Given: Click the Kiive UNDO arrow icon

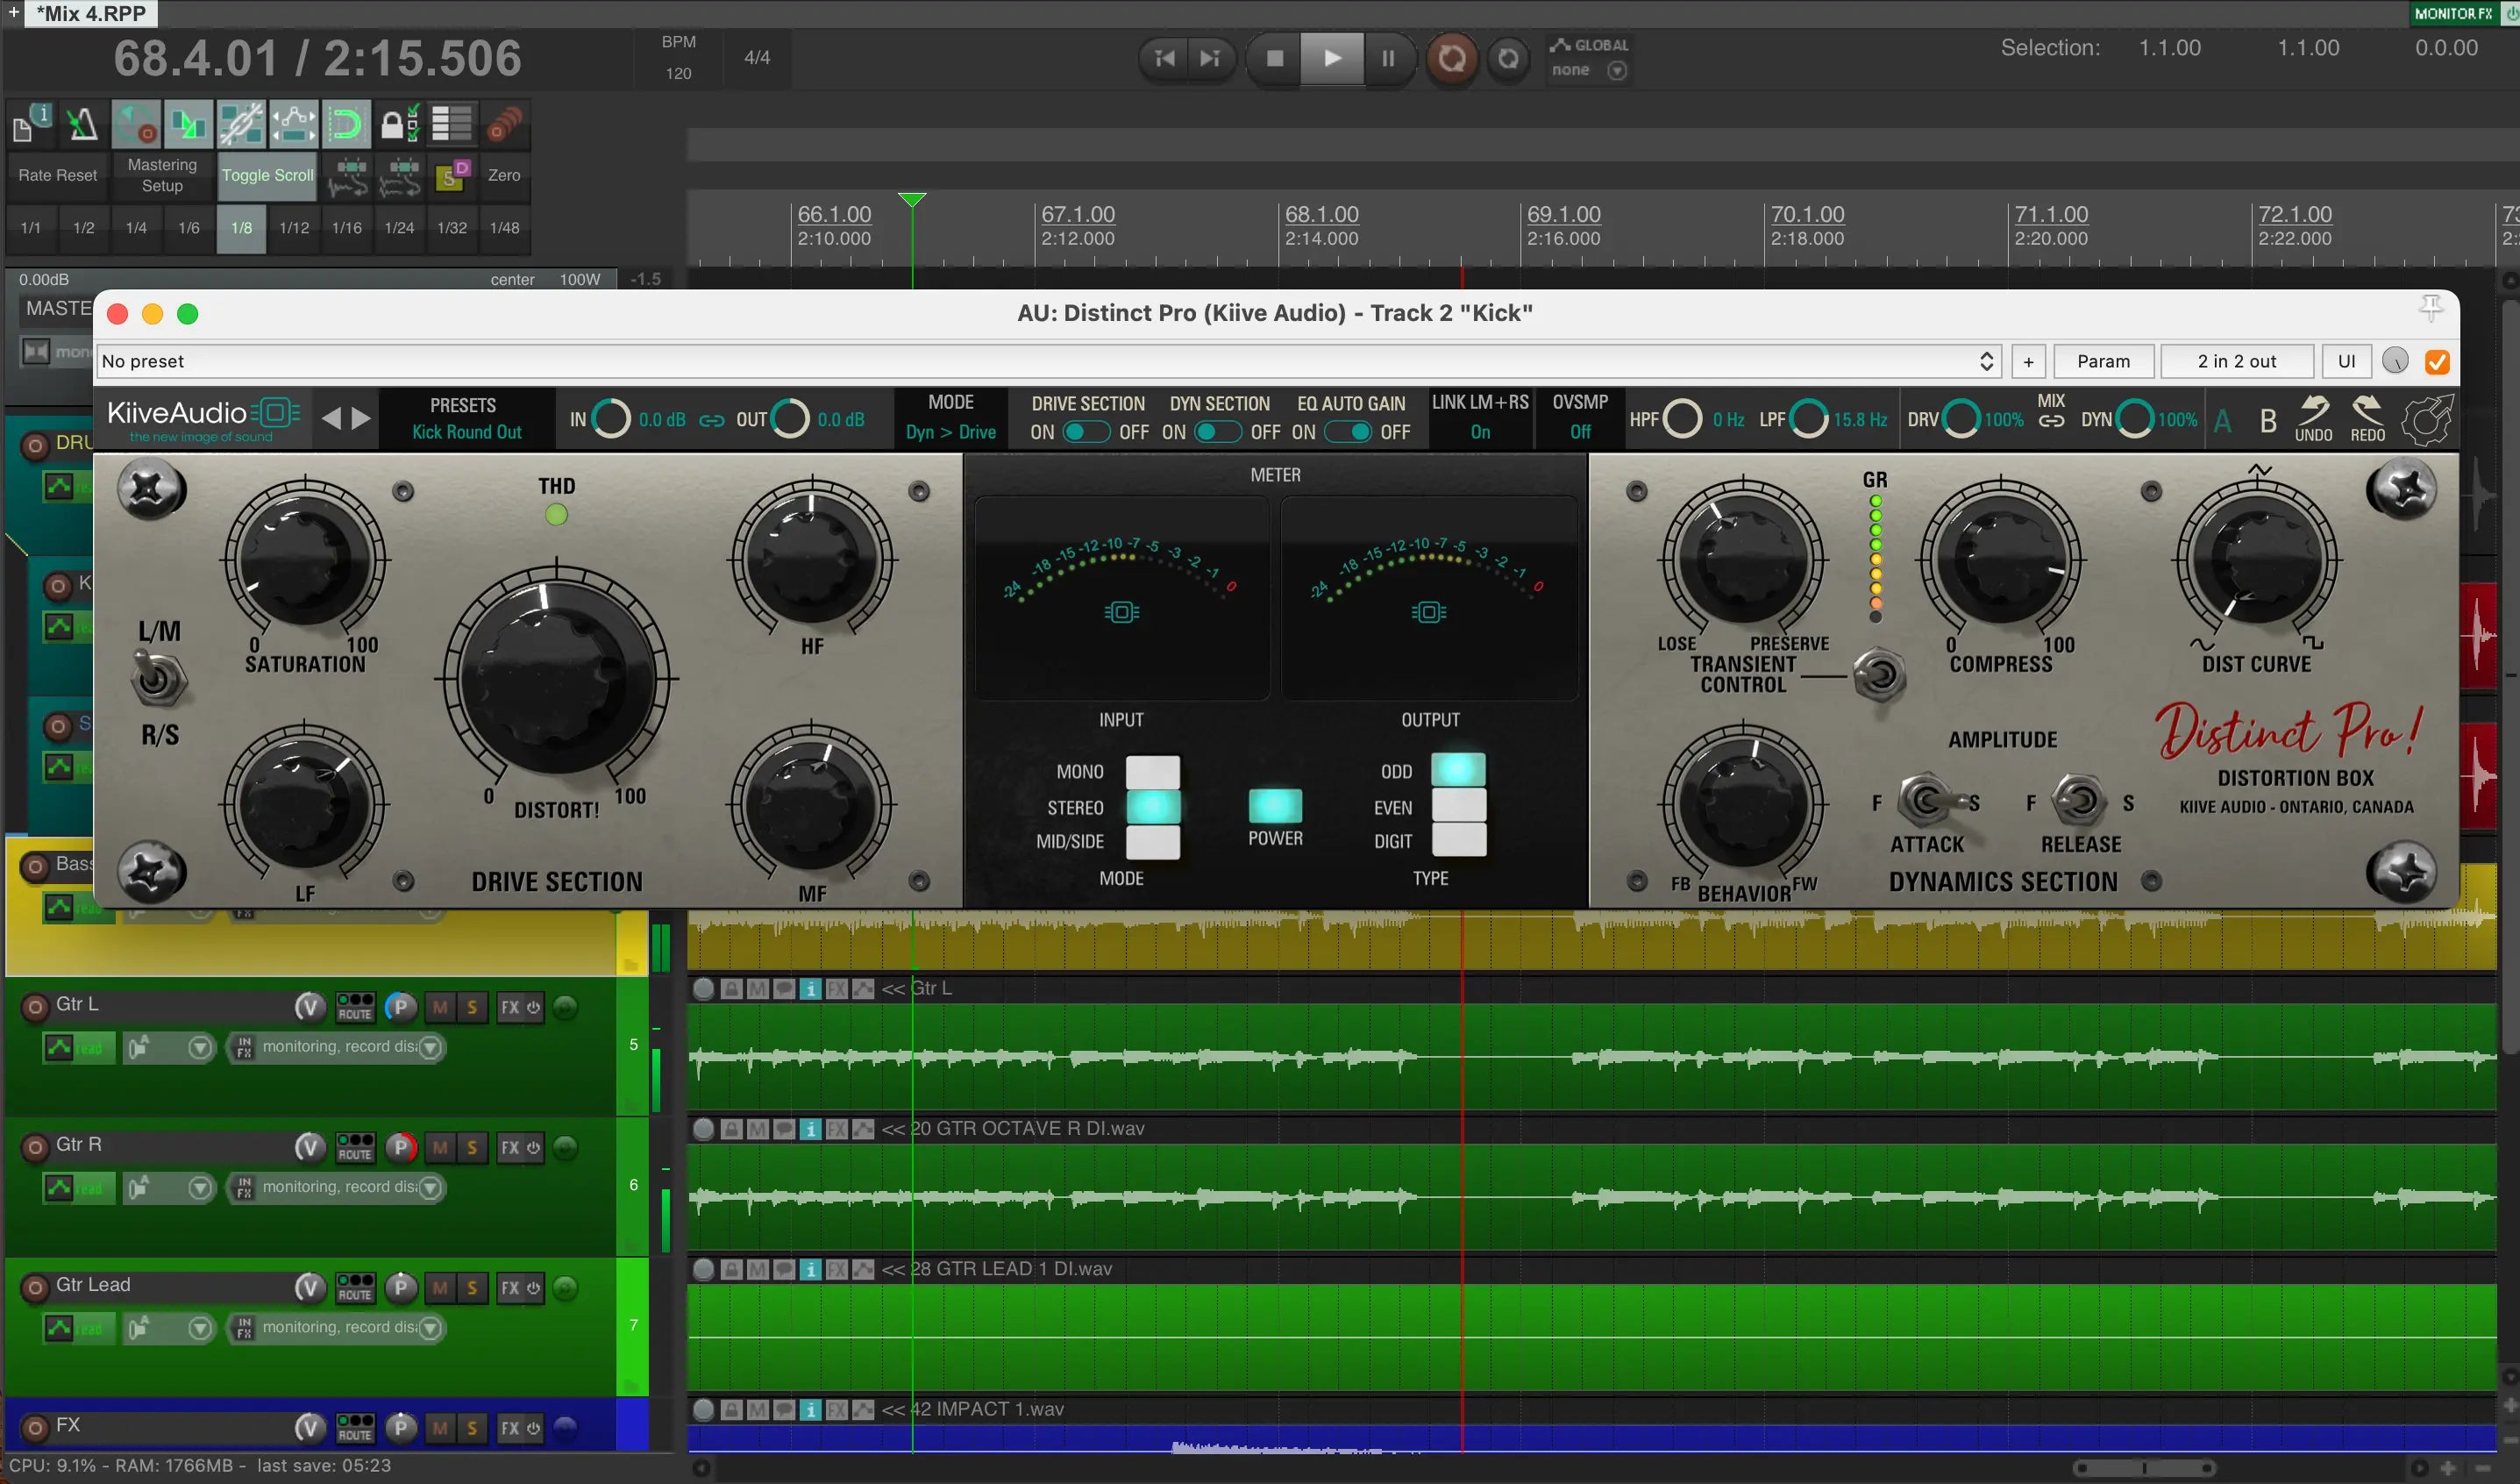Looking at the screenshot, I should [2313, 410].
